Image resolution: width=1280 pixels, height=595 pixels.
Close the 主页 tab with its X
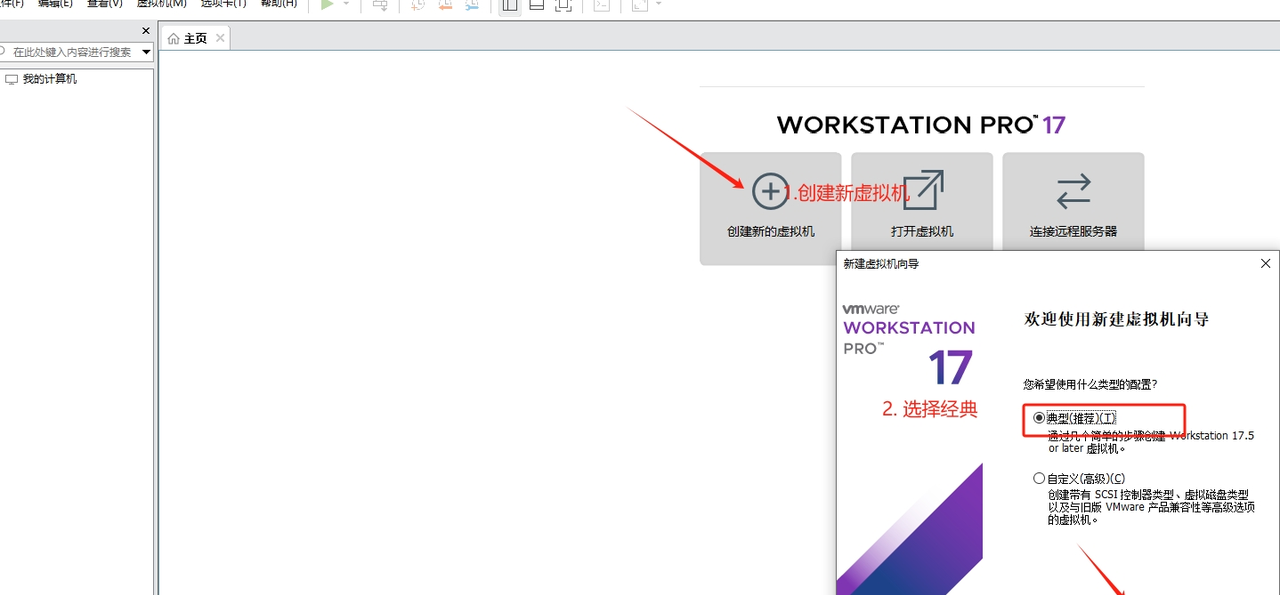220,38
